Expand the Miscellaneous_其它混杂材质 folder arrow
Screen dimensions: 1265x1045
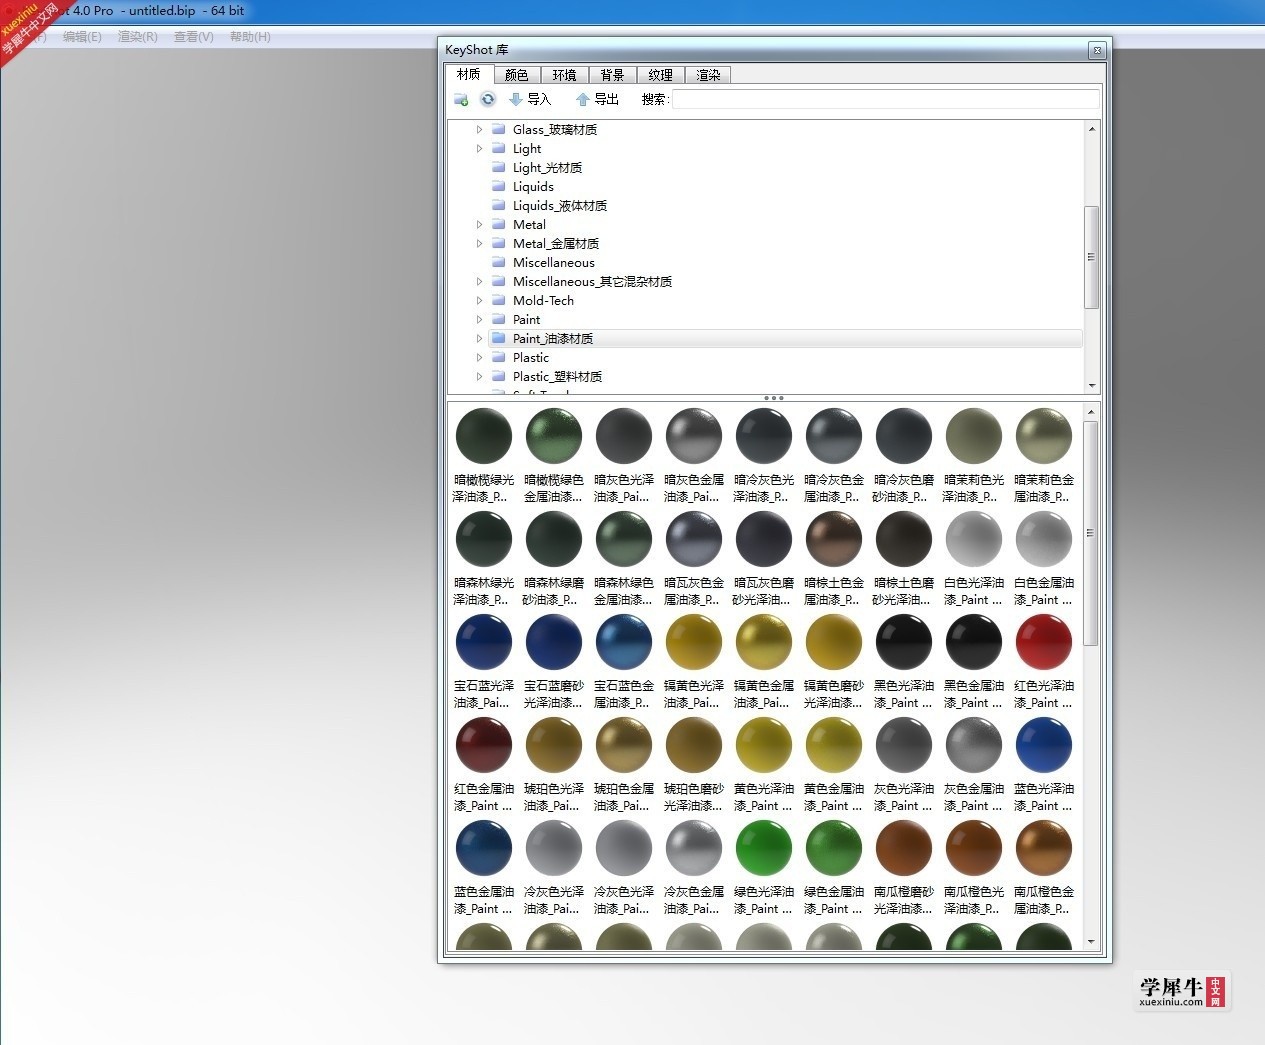(479, 282)
